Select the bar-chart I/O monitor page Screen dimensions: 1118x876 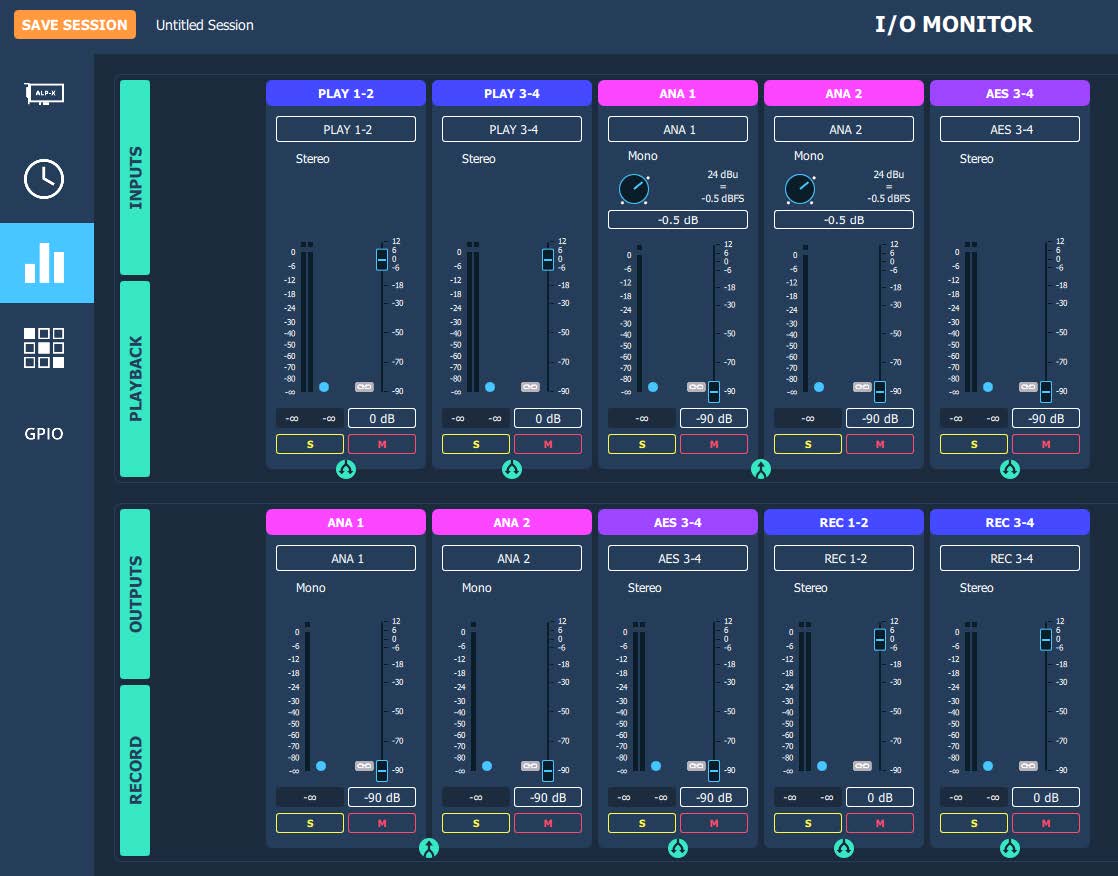pyautogui.click(x=46, y=262)
